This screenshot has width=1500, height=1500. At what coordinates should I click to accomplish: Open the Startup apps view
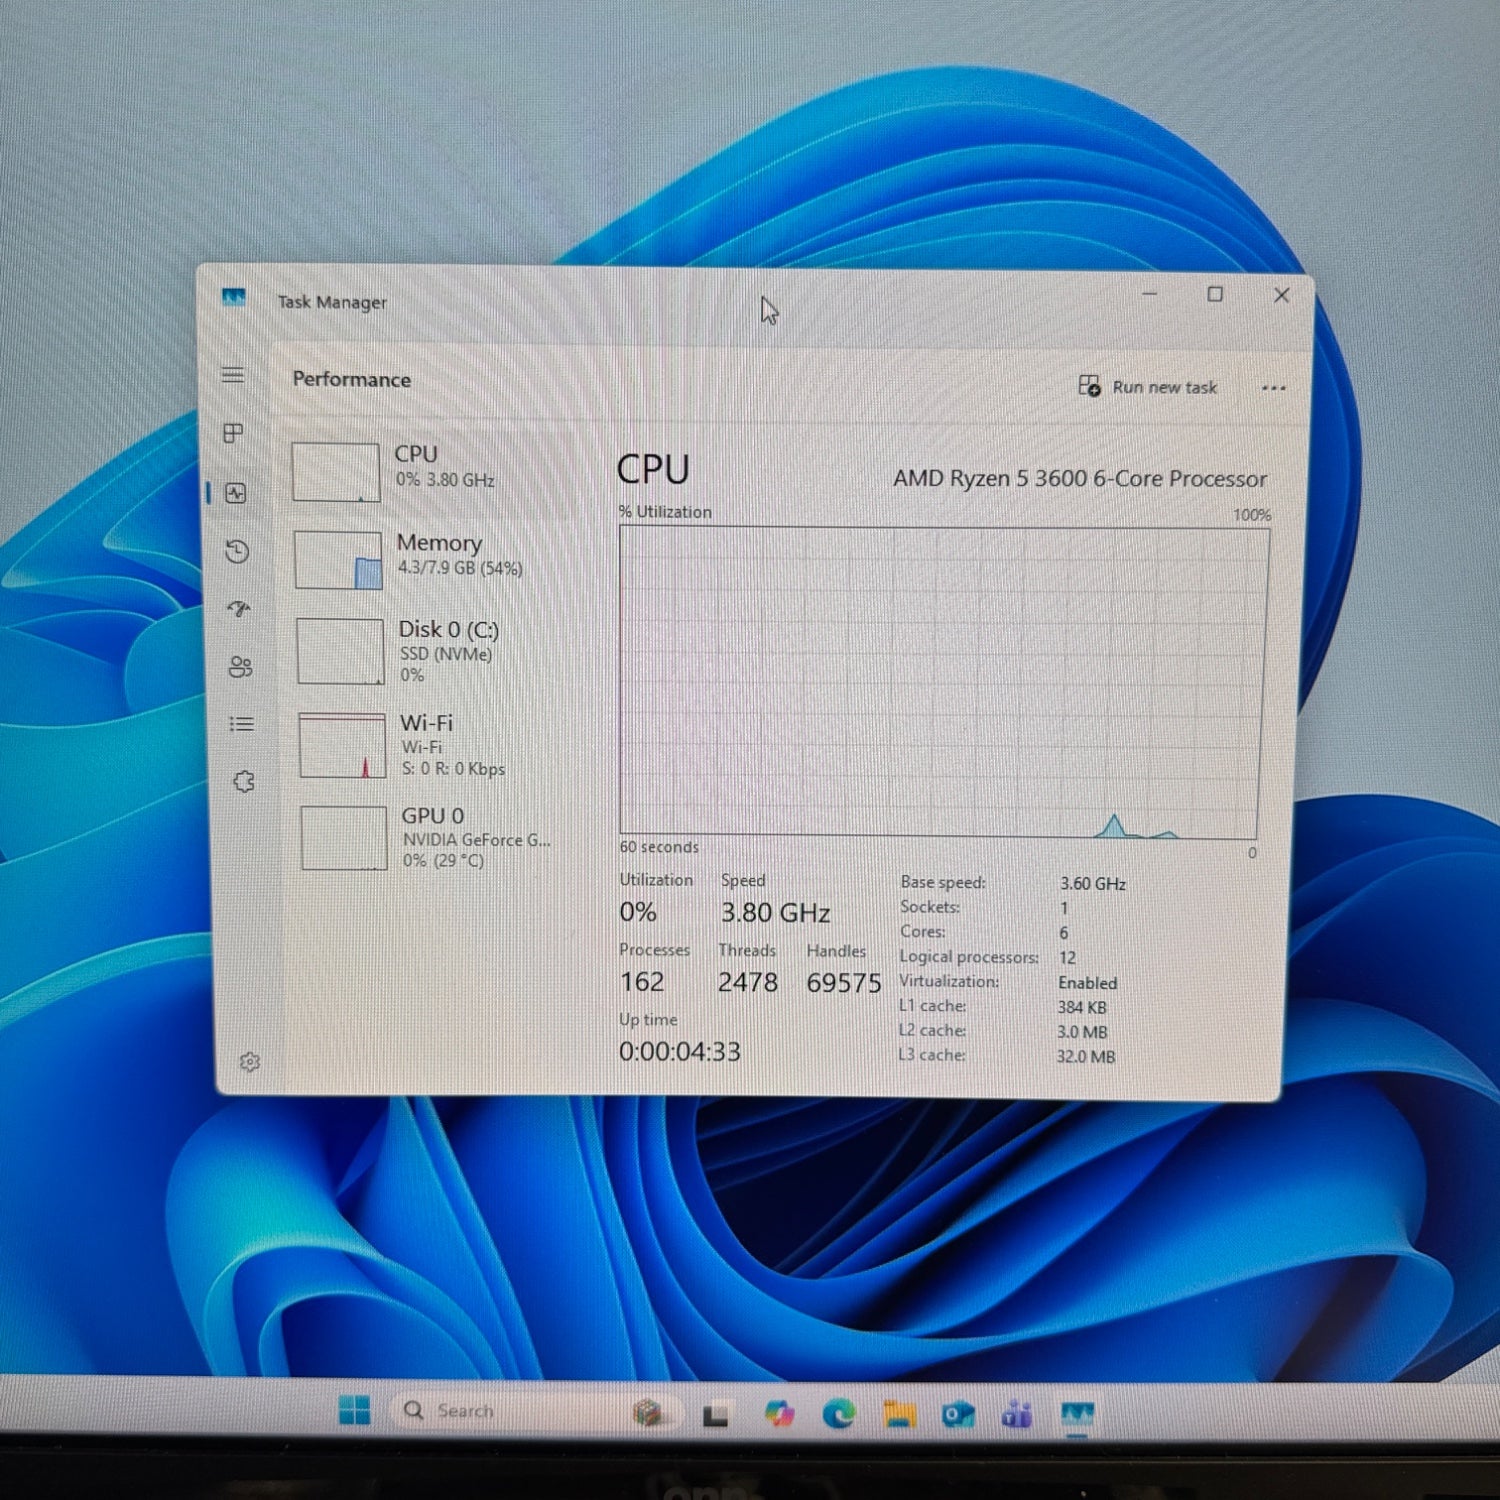238,610
